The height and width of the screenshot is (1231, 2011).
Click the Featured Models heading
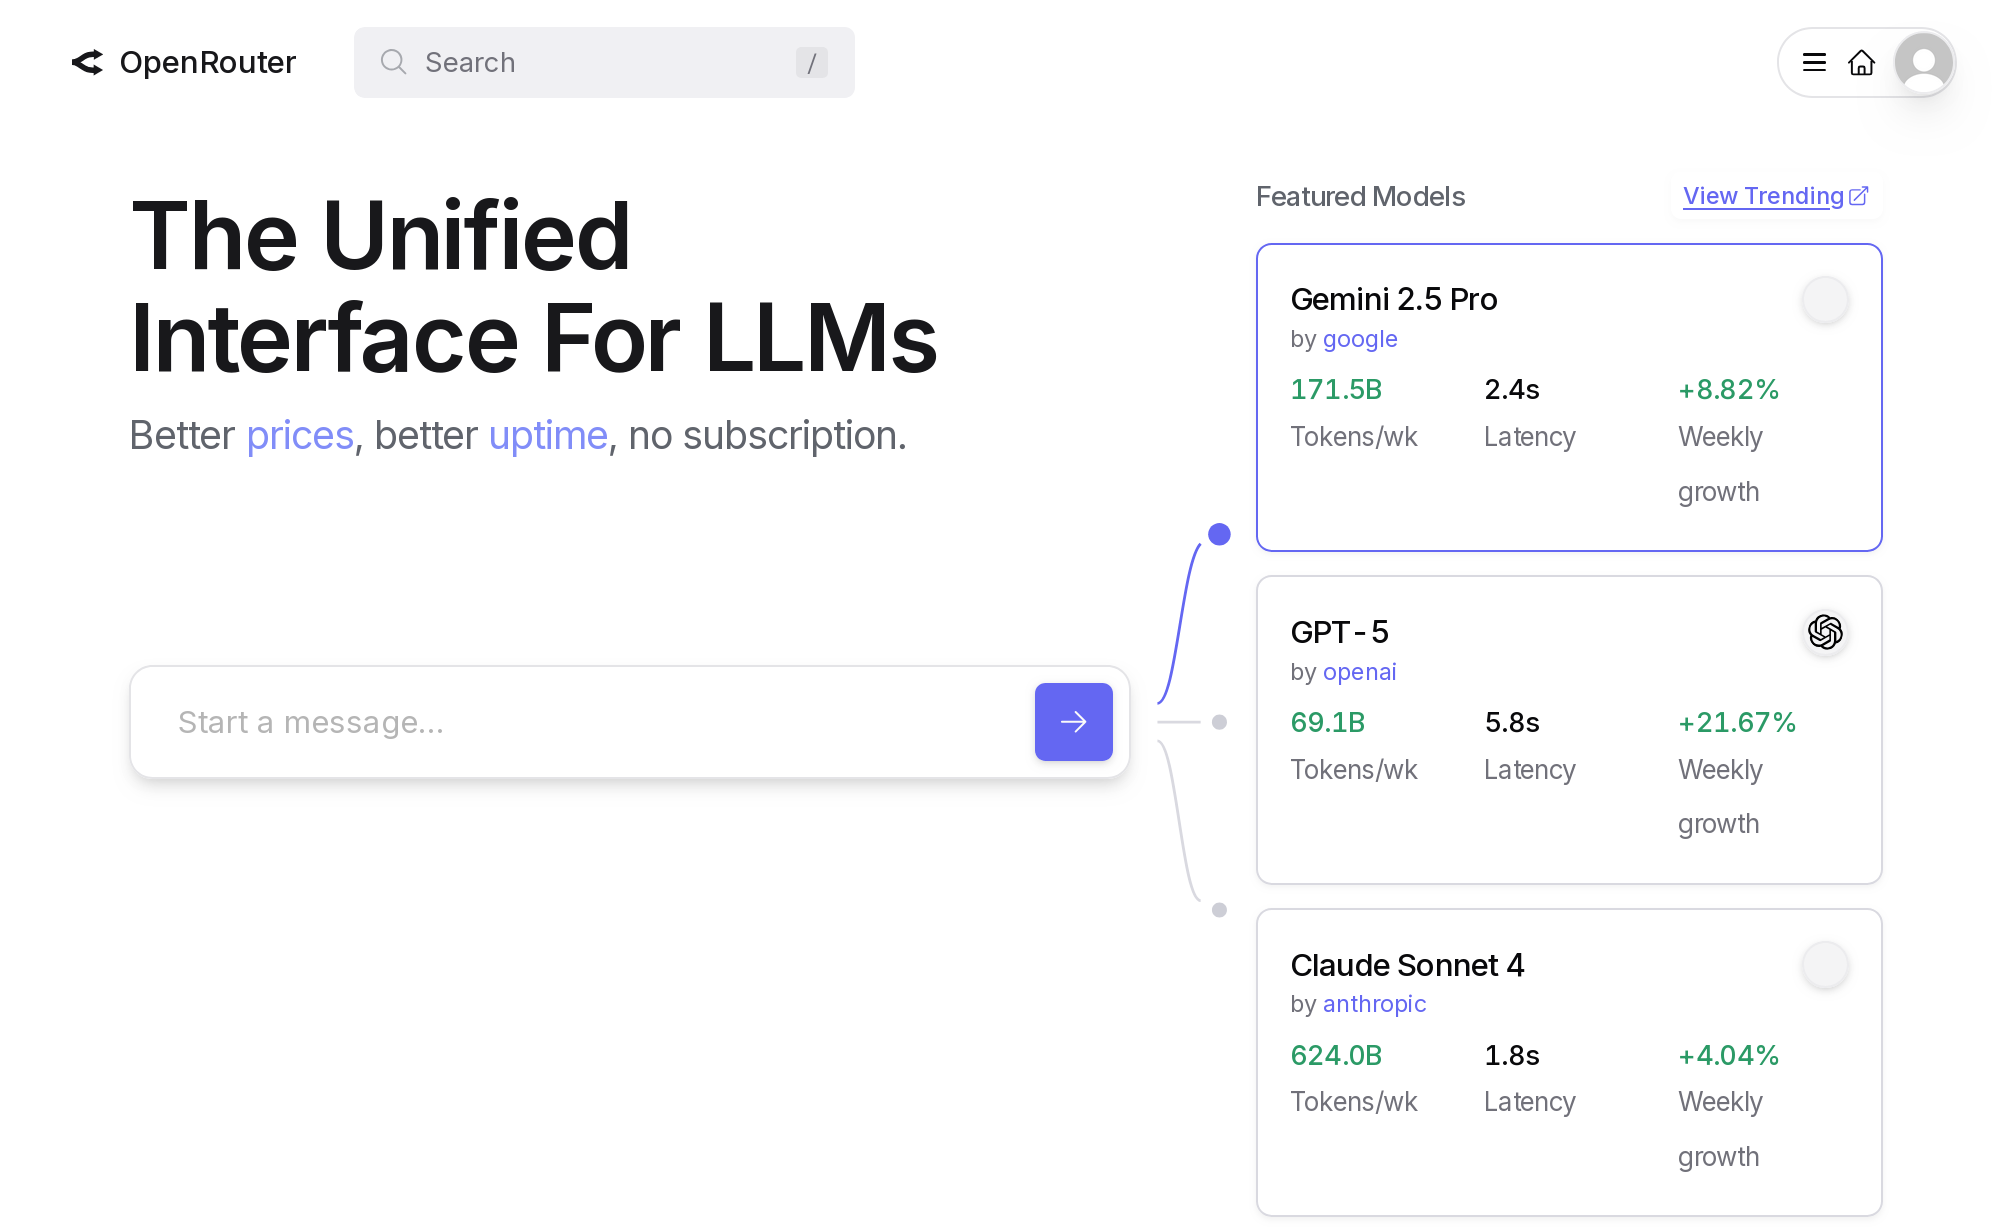click(x=1360, y=196)
